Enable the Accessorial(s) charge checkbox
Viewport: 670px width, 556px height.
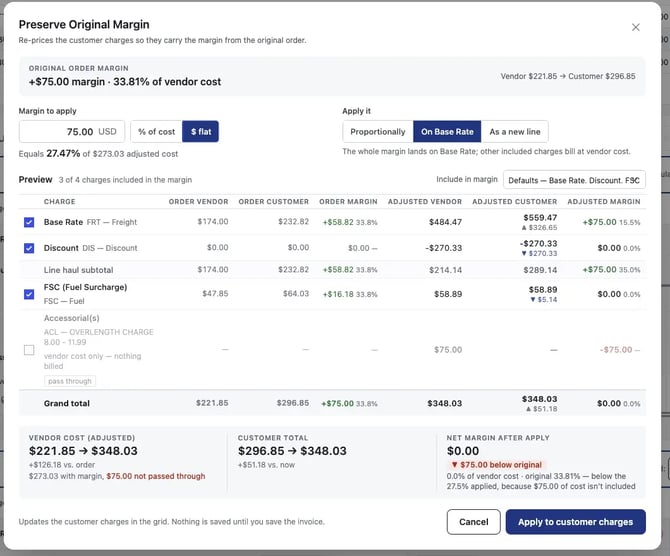(29, 350)
